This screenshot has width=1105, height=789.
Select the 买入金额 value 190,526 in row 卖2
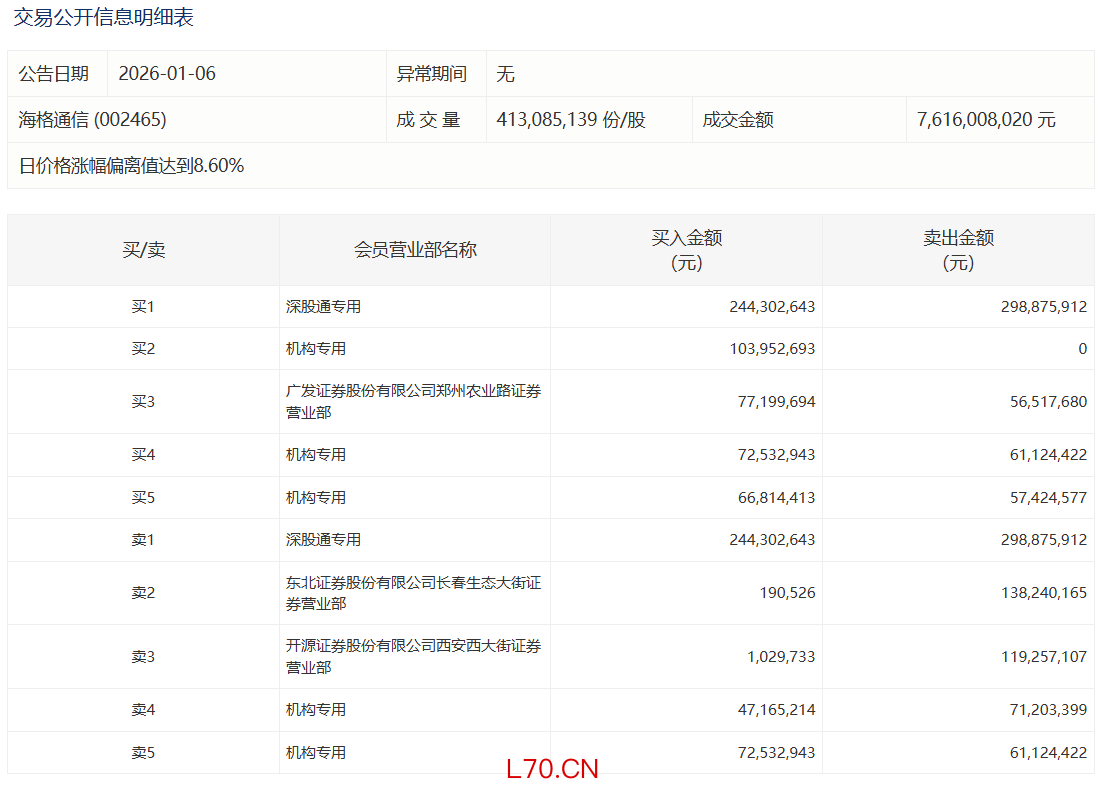pyautogui.click(x=787, y=593)
